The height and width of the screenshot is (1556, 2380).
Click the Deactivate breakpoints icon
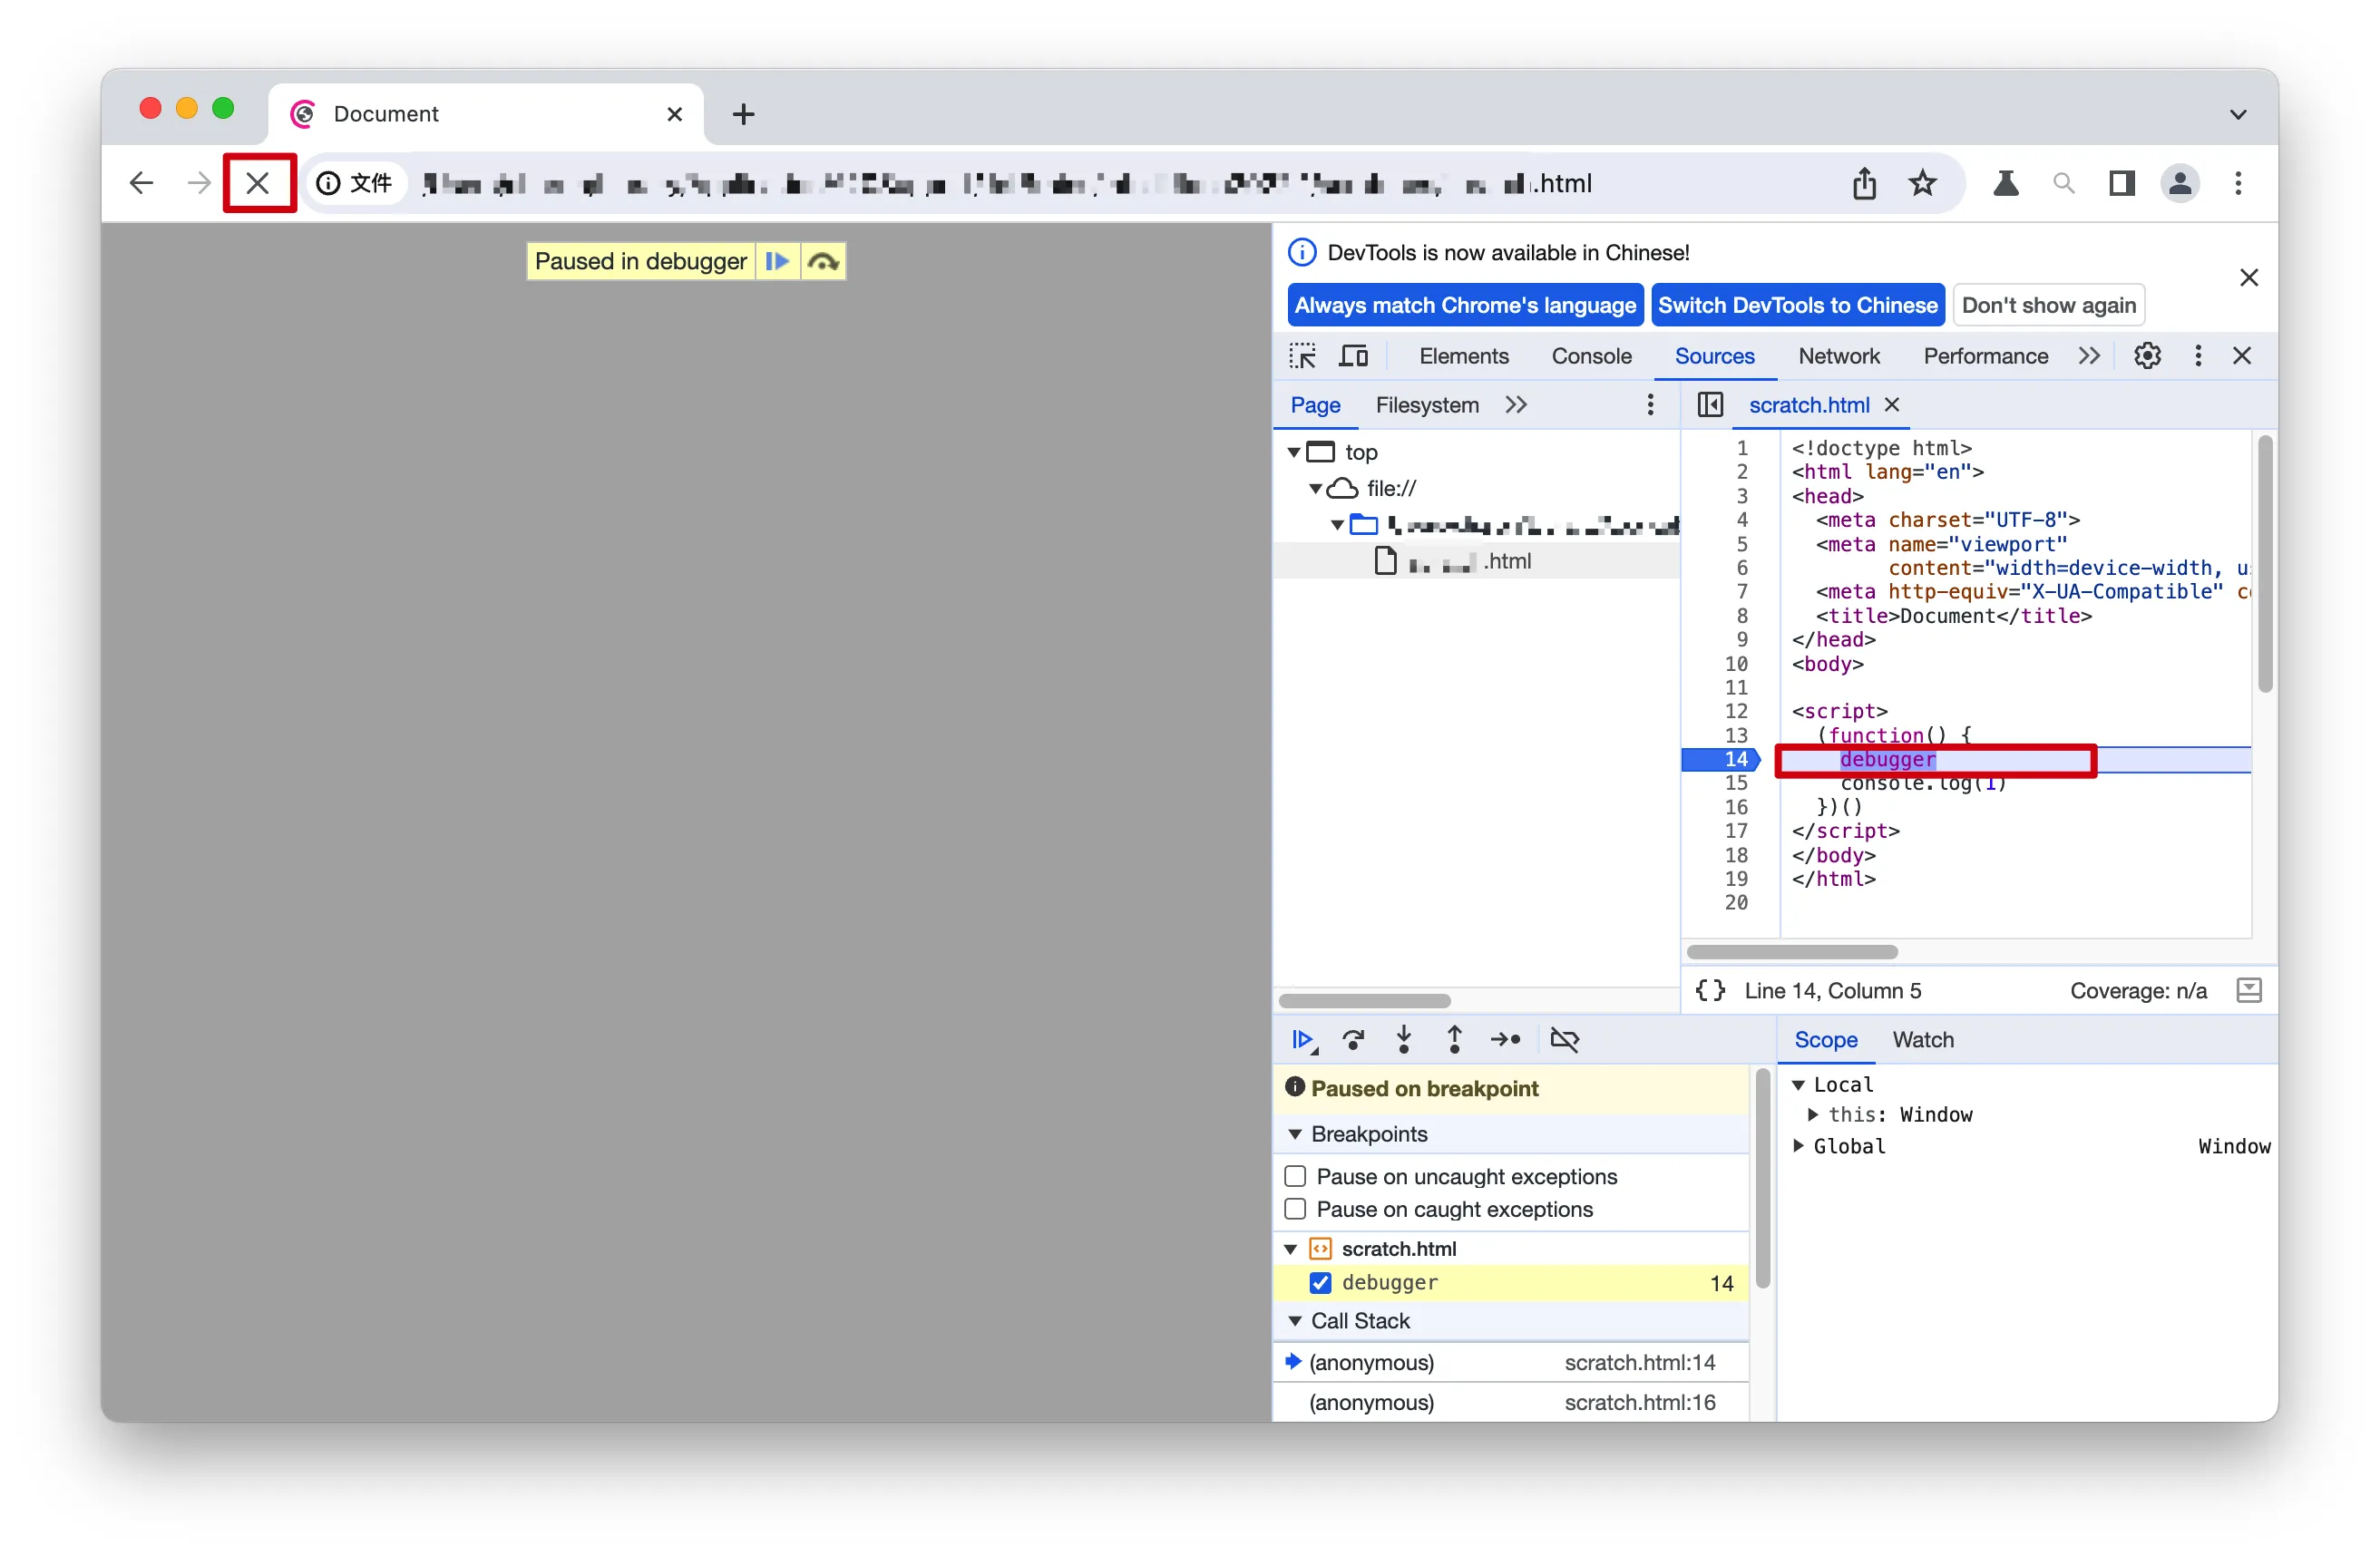pyautogui.click(x=1564, y=1040)
